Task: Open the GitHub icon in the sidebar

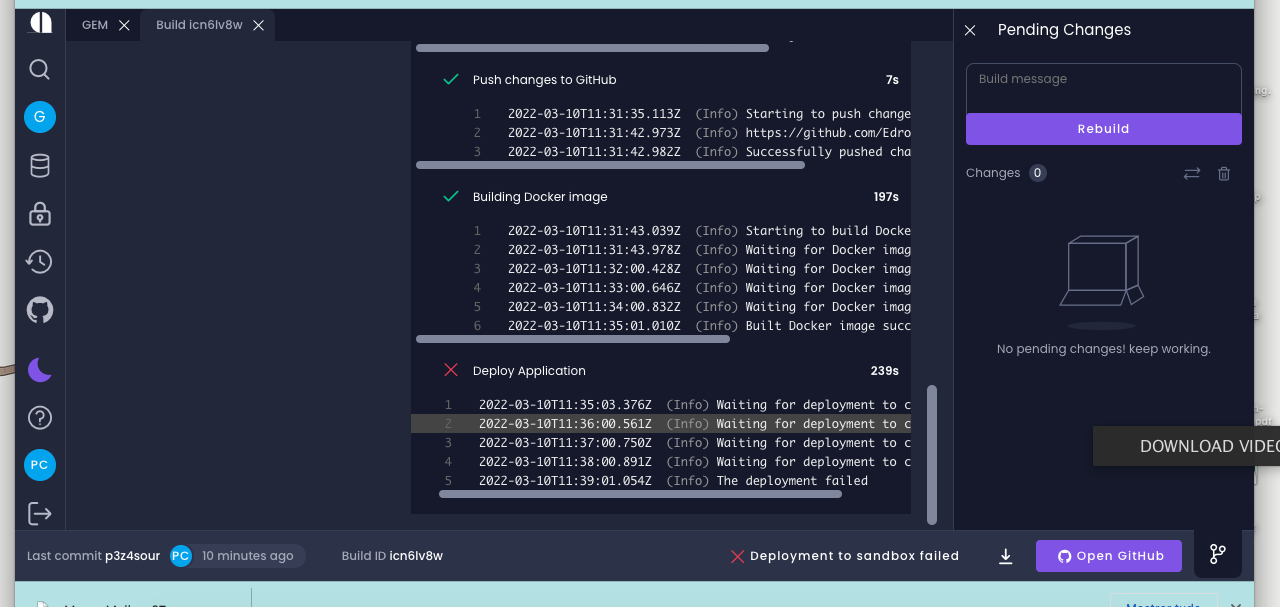Action: (39, 310)
